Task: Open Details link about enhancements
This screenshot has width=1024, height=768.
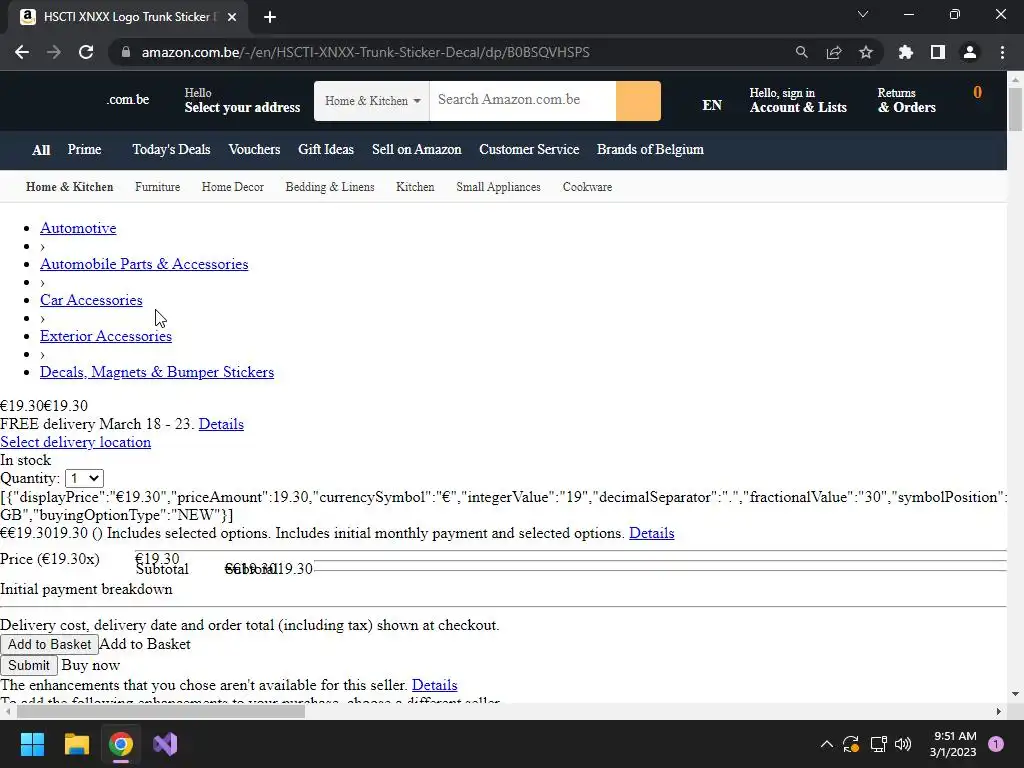Action: tap(435, 685)
